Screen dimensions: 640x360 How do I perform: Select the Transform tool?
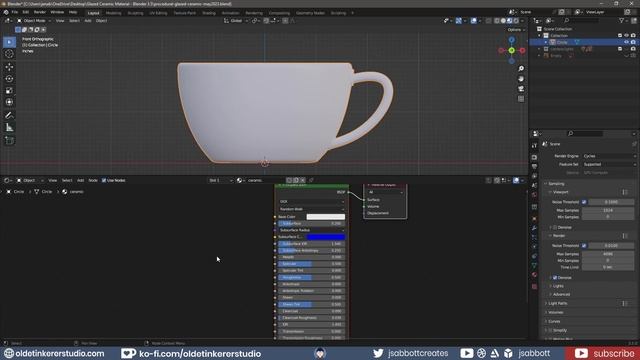(x=9, y=102)
